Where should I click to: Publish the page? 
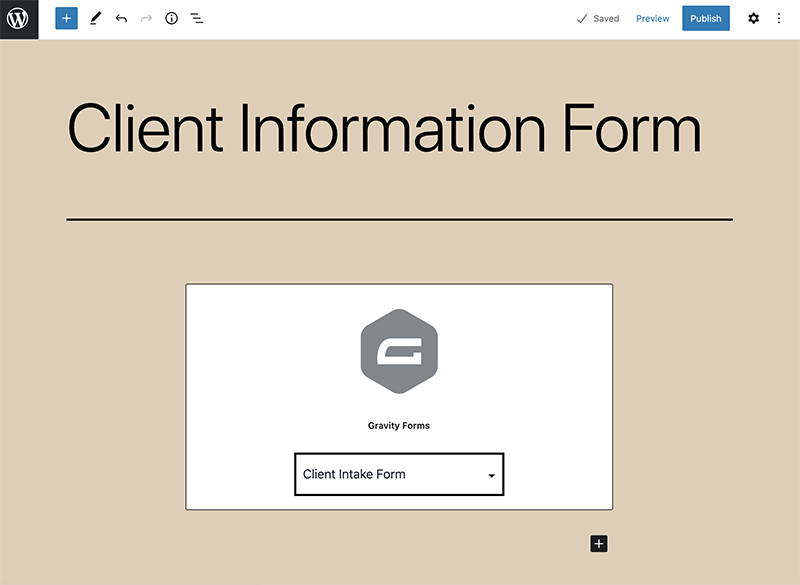tap(706, 19)
